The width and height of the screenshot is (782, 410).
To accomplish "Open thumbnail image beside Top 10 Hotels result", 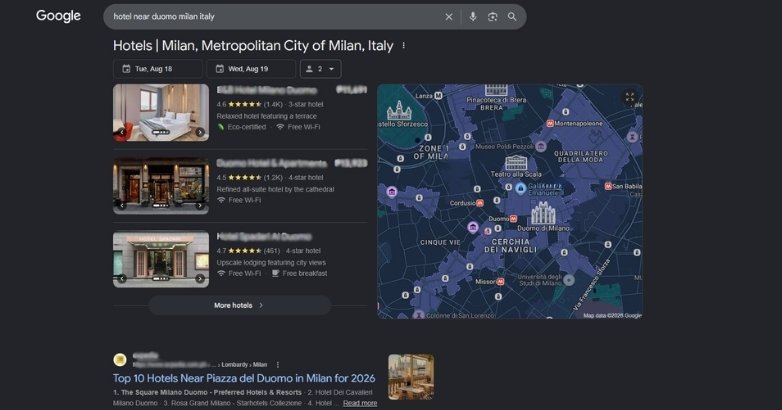I will click(x=411, y=377).
